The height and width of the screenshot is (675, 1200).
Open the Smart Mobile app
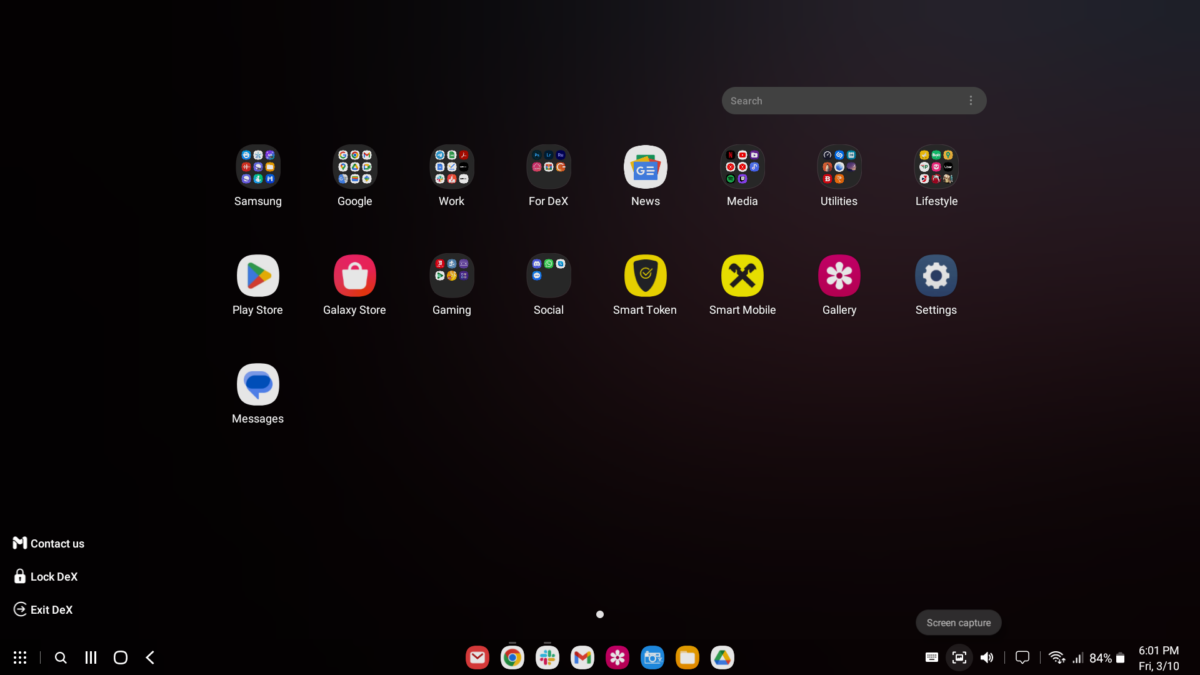(742, 276)
